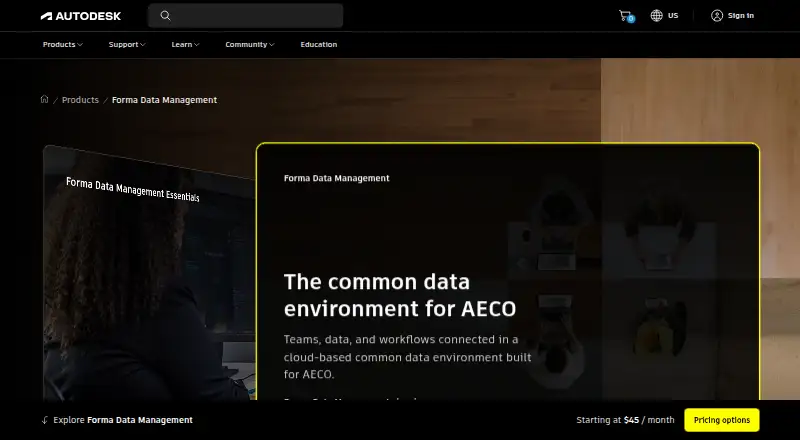
Task: Expand the Learn menu
Action: pos(185,44)
